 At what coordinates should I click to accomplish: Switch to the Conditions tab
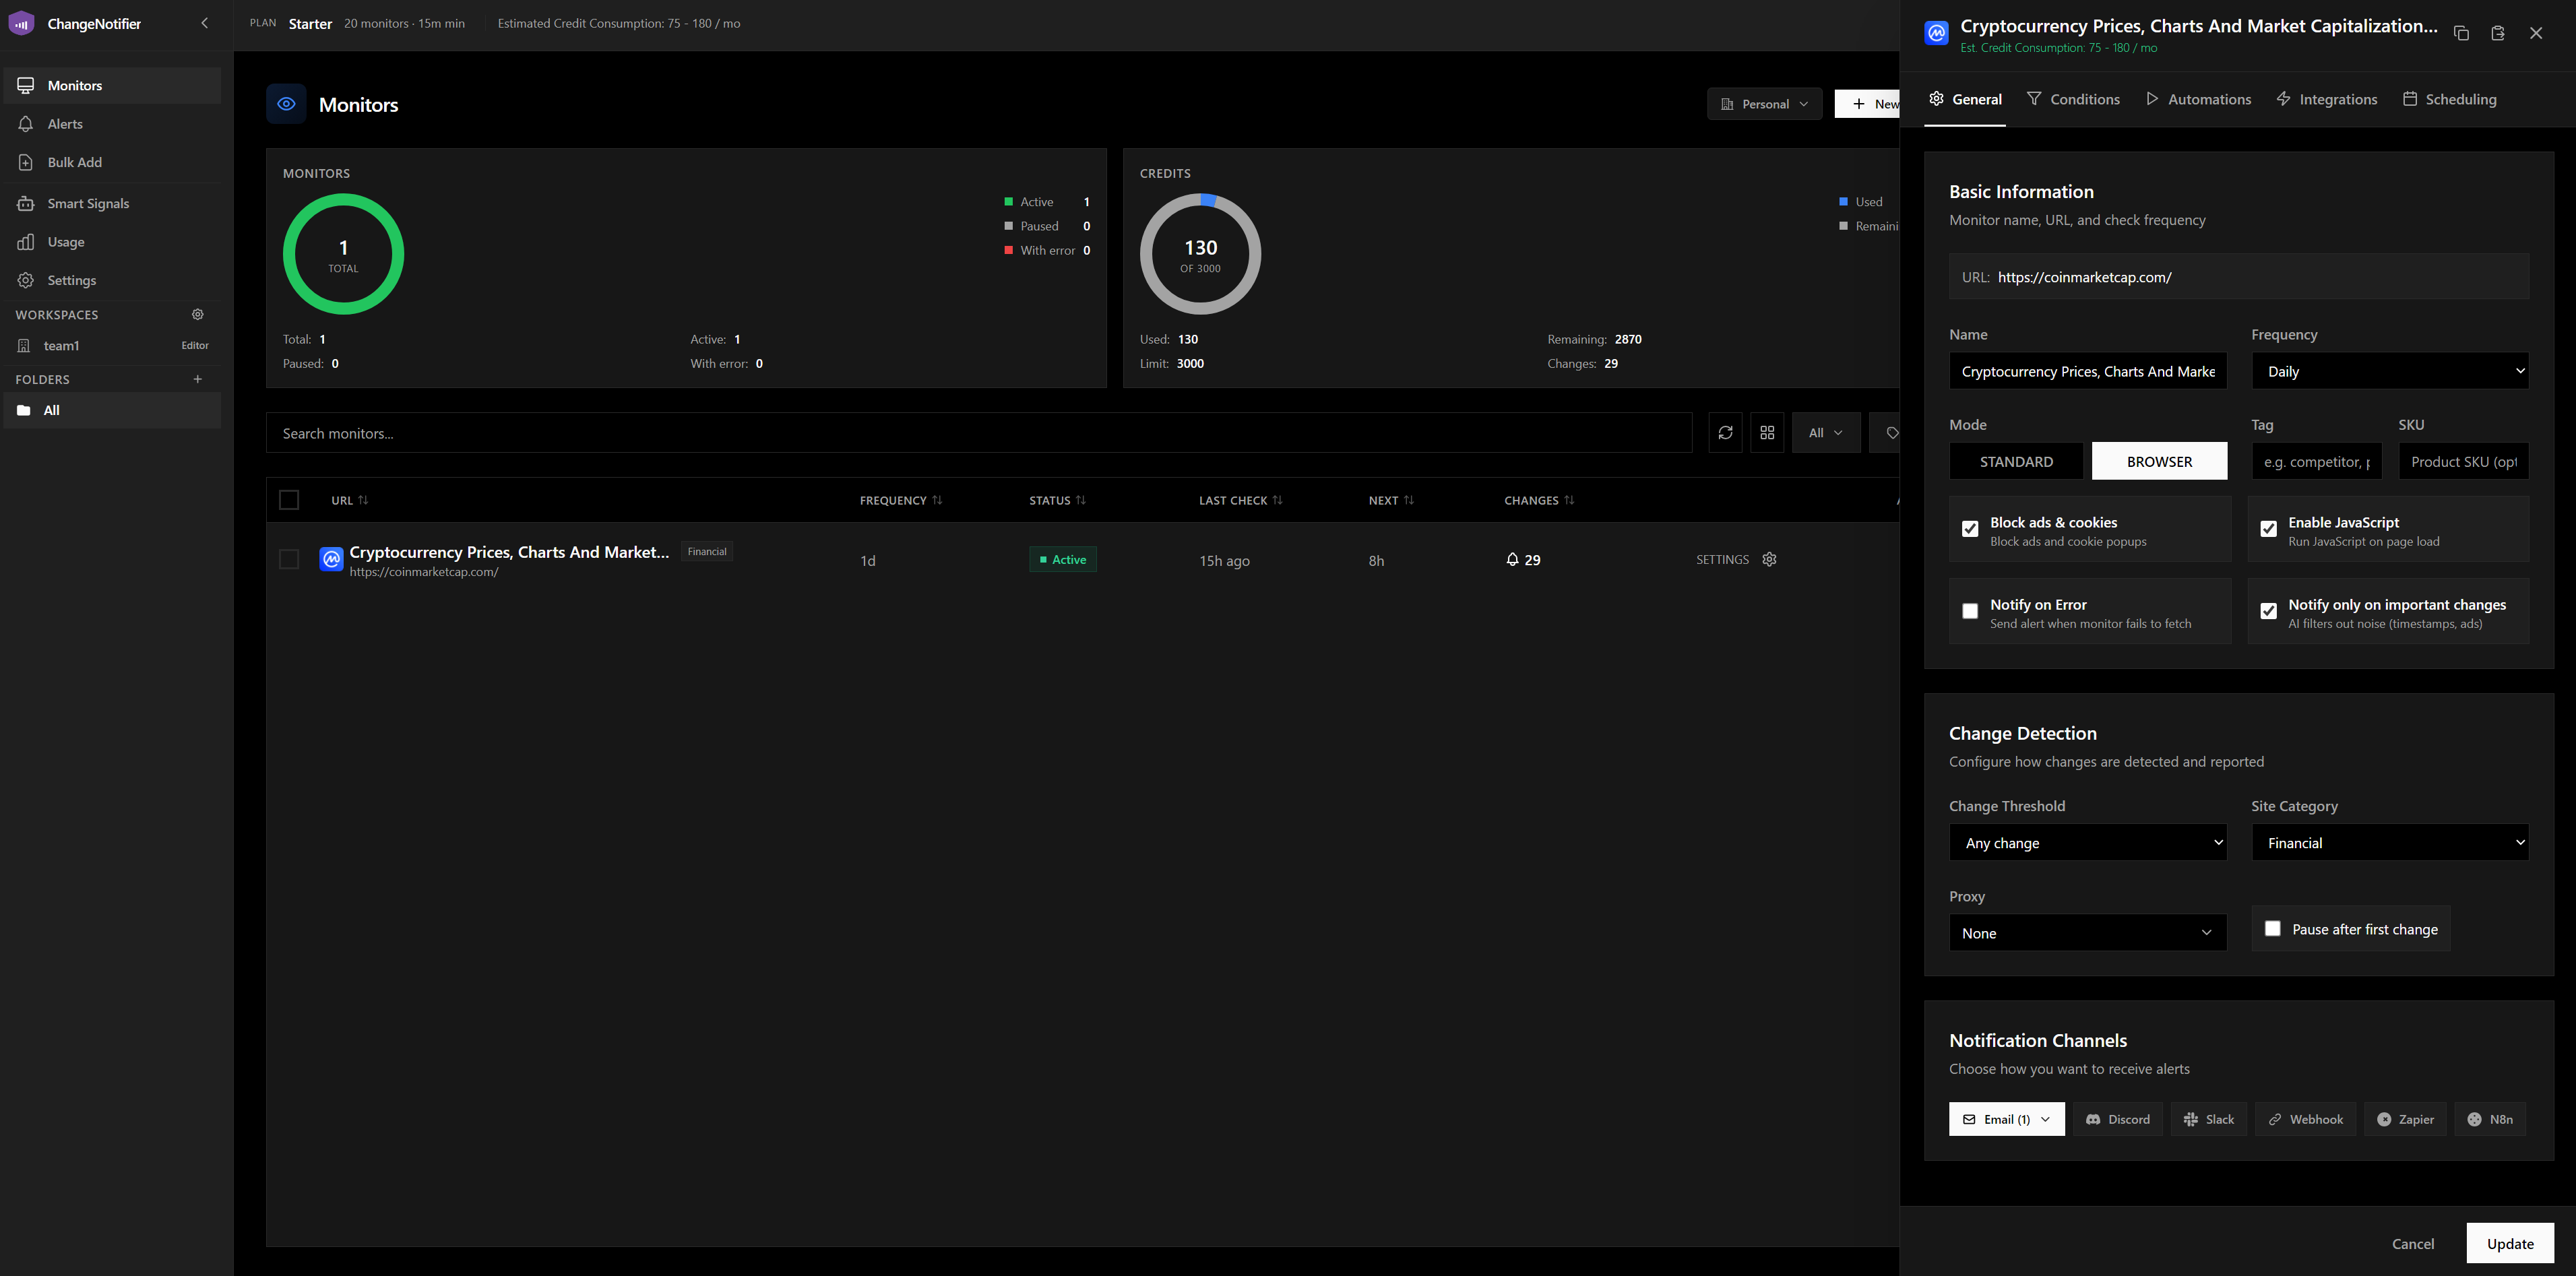point(2073,98)
